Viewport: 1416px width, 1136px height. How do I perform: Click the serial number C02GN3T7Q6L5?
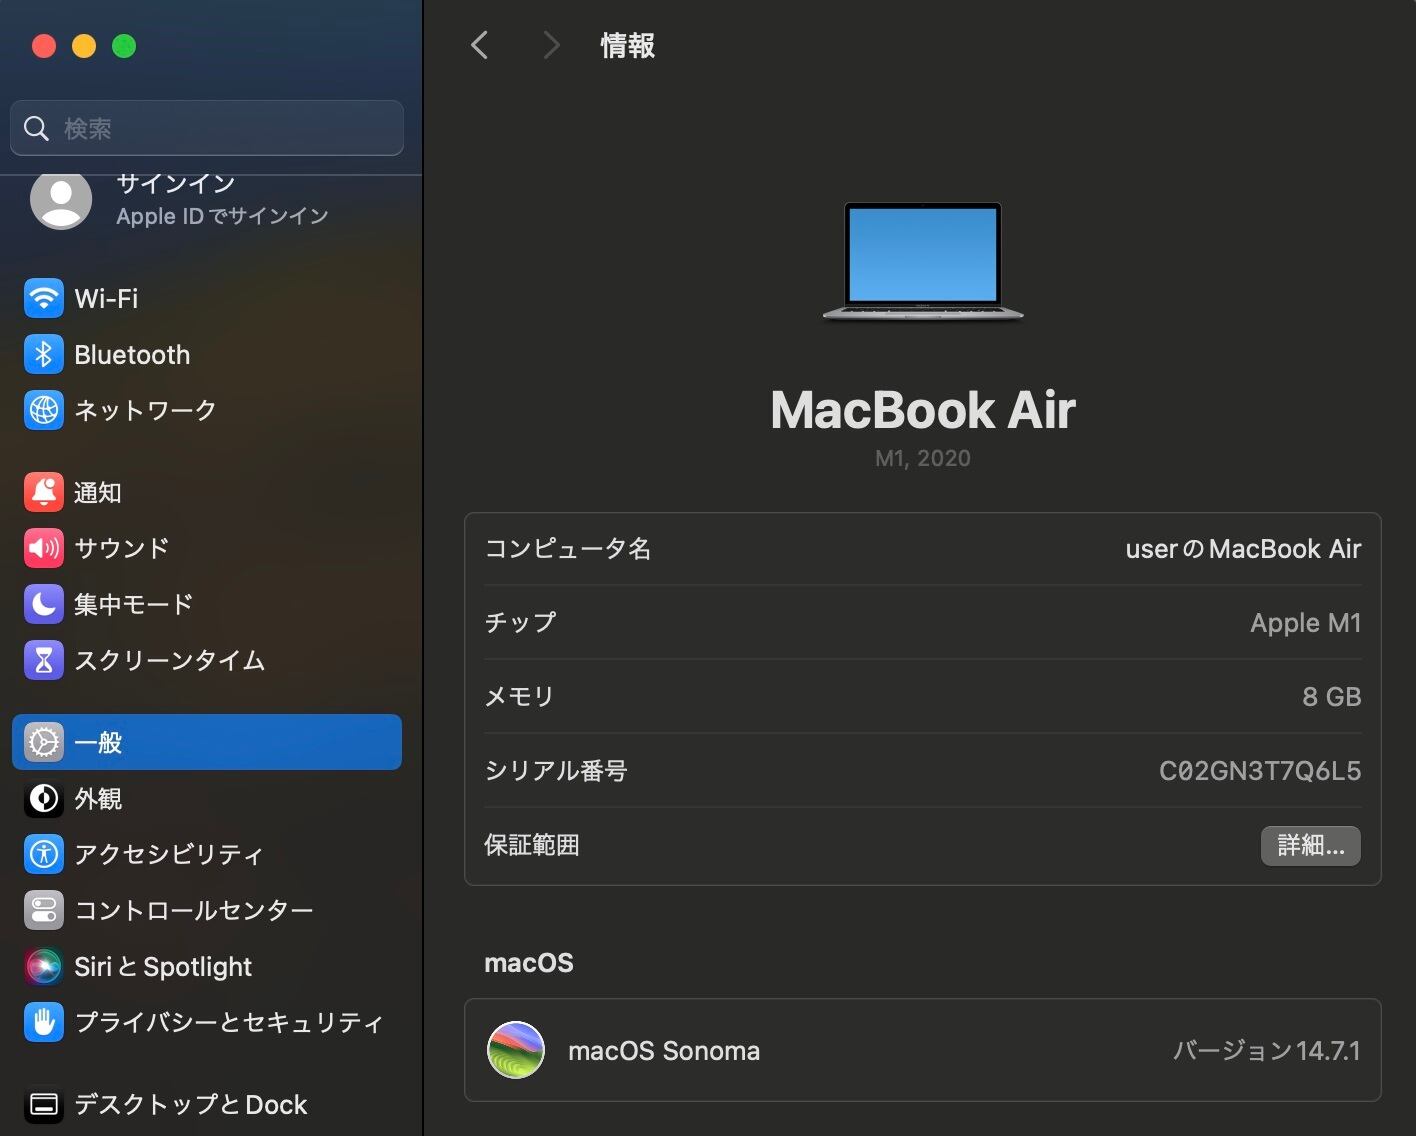[x=1260, y=770]
